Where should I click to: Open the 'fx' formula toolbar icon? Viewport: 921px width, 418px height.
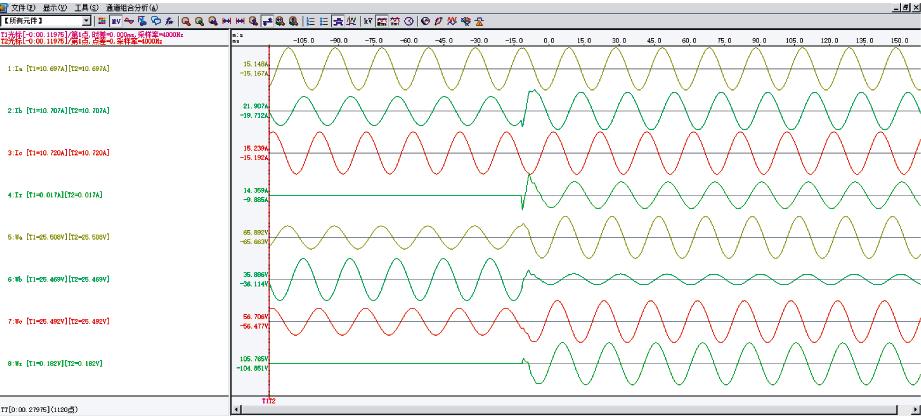170,21
